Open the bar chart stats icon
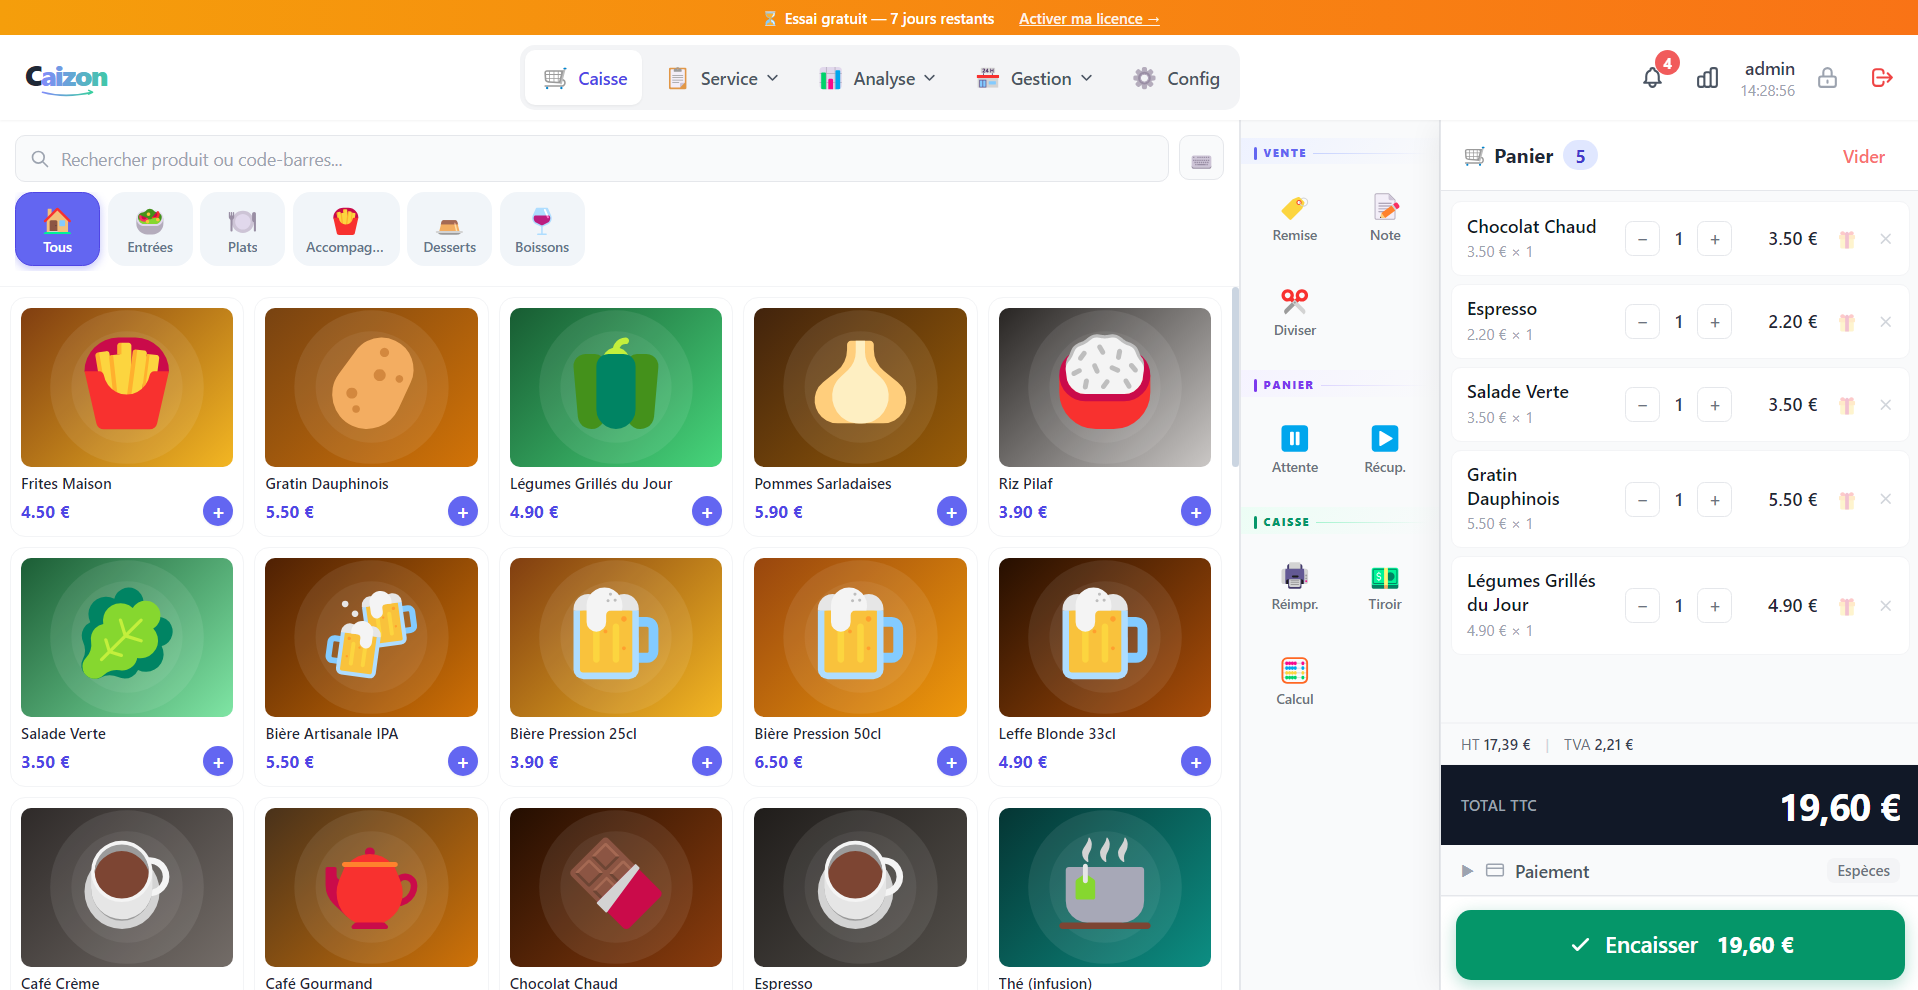 pyautogui.click(x=1707, y=78)
